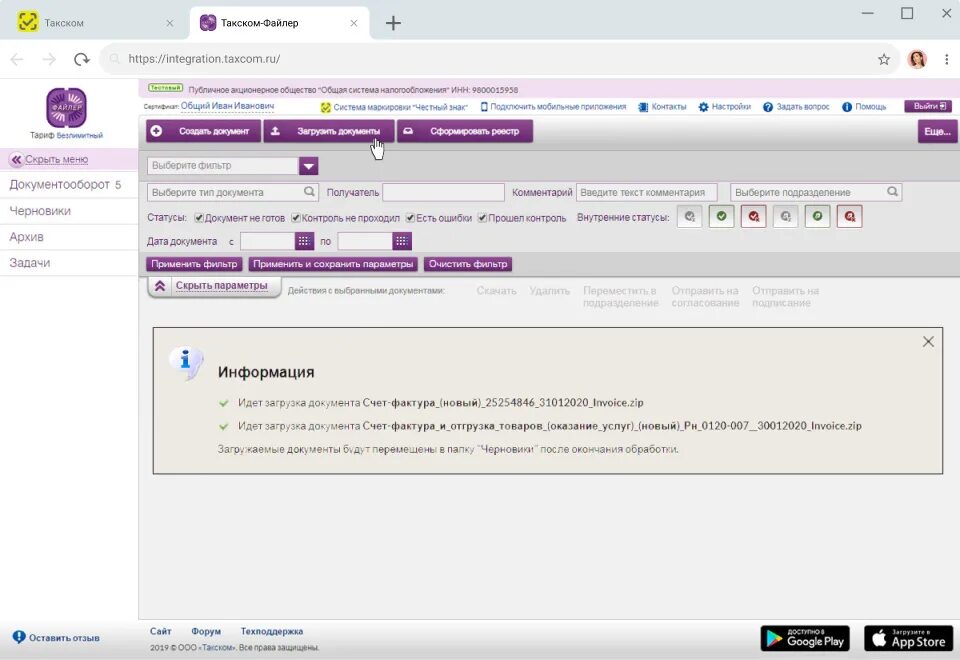Open calendar for end date 'по'
The image size is (960, 660).
click(x=402, y=241)
